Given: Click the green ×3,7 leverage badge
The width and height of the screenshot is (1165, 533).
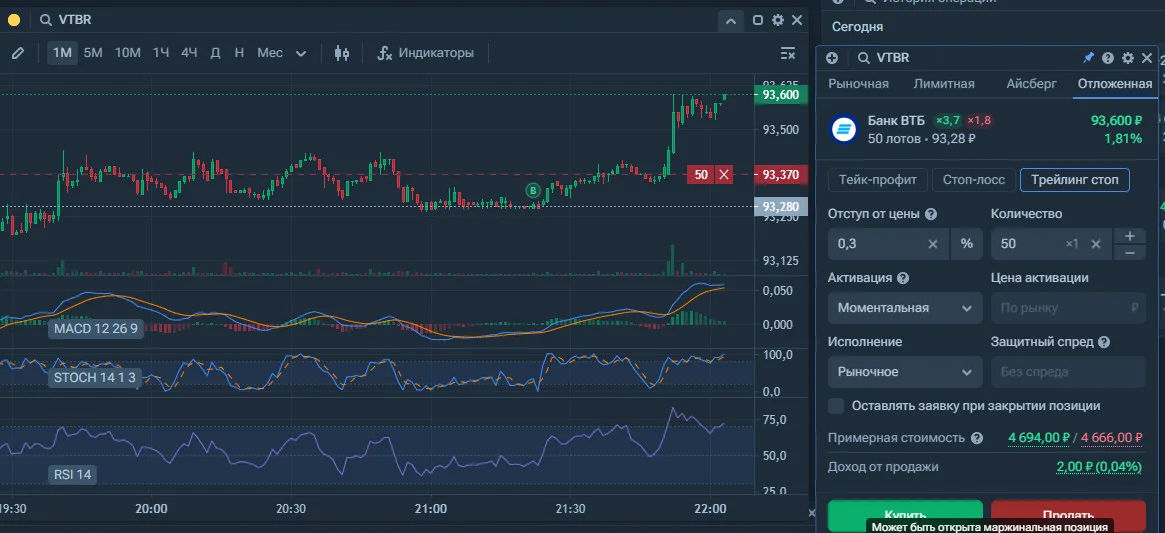Looking at the screenshot, I should [947, 120].
